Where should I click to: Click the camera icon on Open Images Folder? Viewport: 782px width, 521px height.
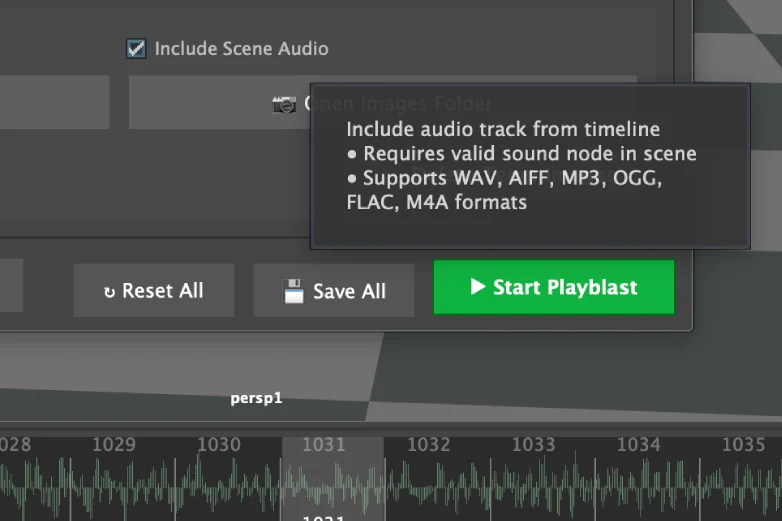coord(285,103)
